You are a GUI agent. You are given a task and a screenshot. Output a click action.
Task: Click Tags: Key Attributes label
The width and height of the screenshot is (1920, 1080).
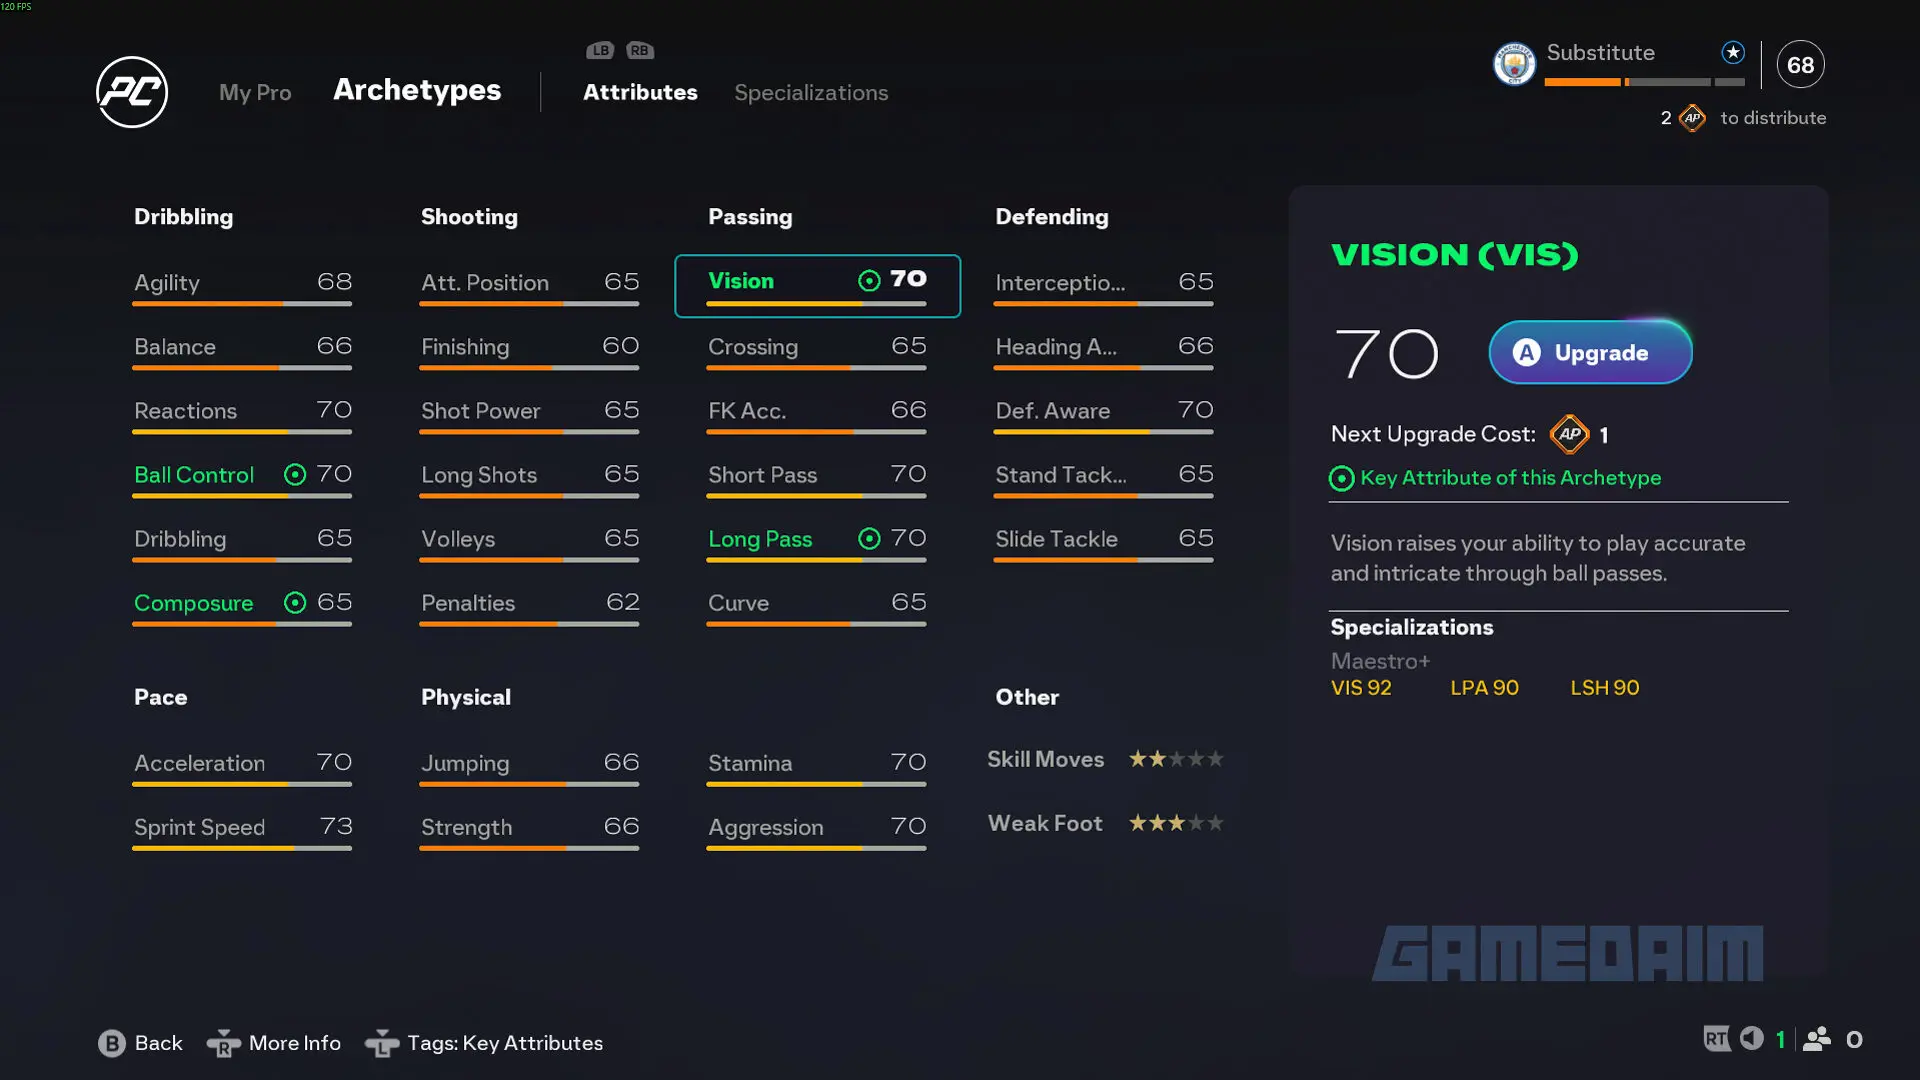[505, 1043]
